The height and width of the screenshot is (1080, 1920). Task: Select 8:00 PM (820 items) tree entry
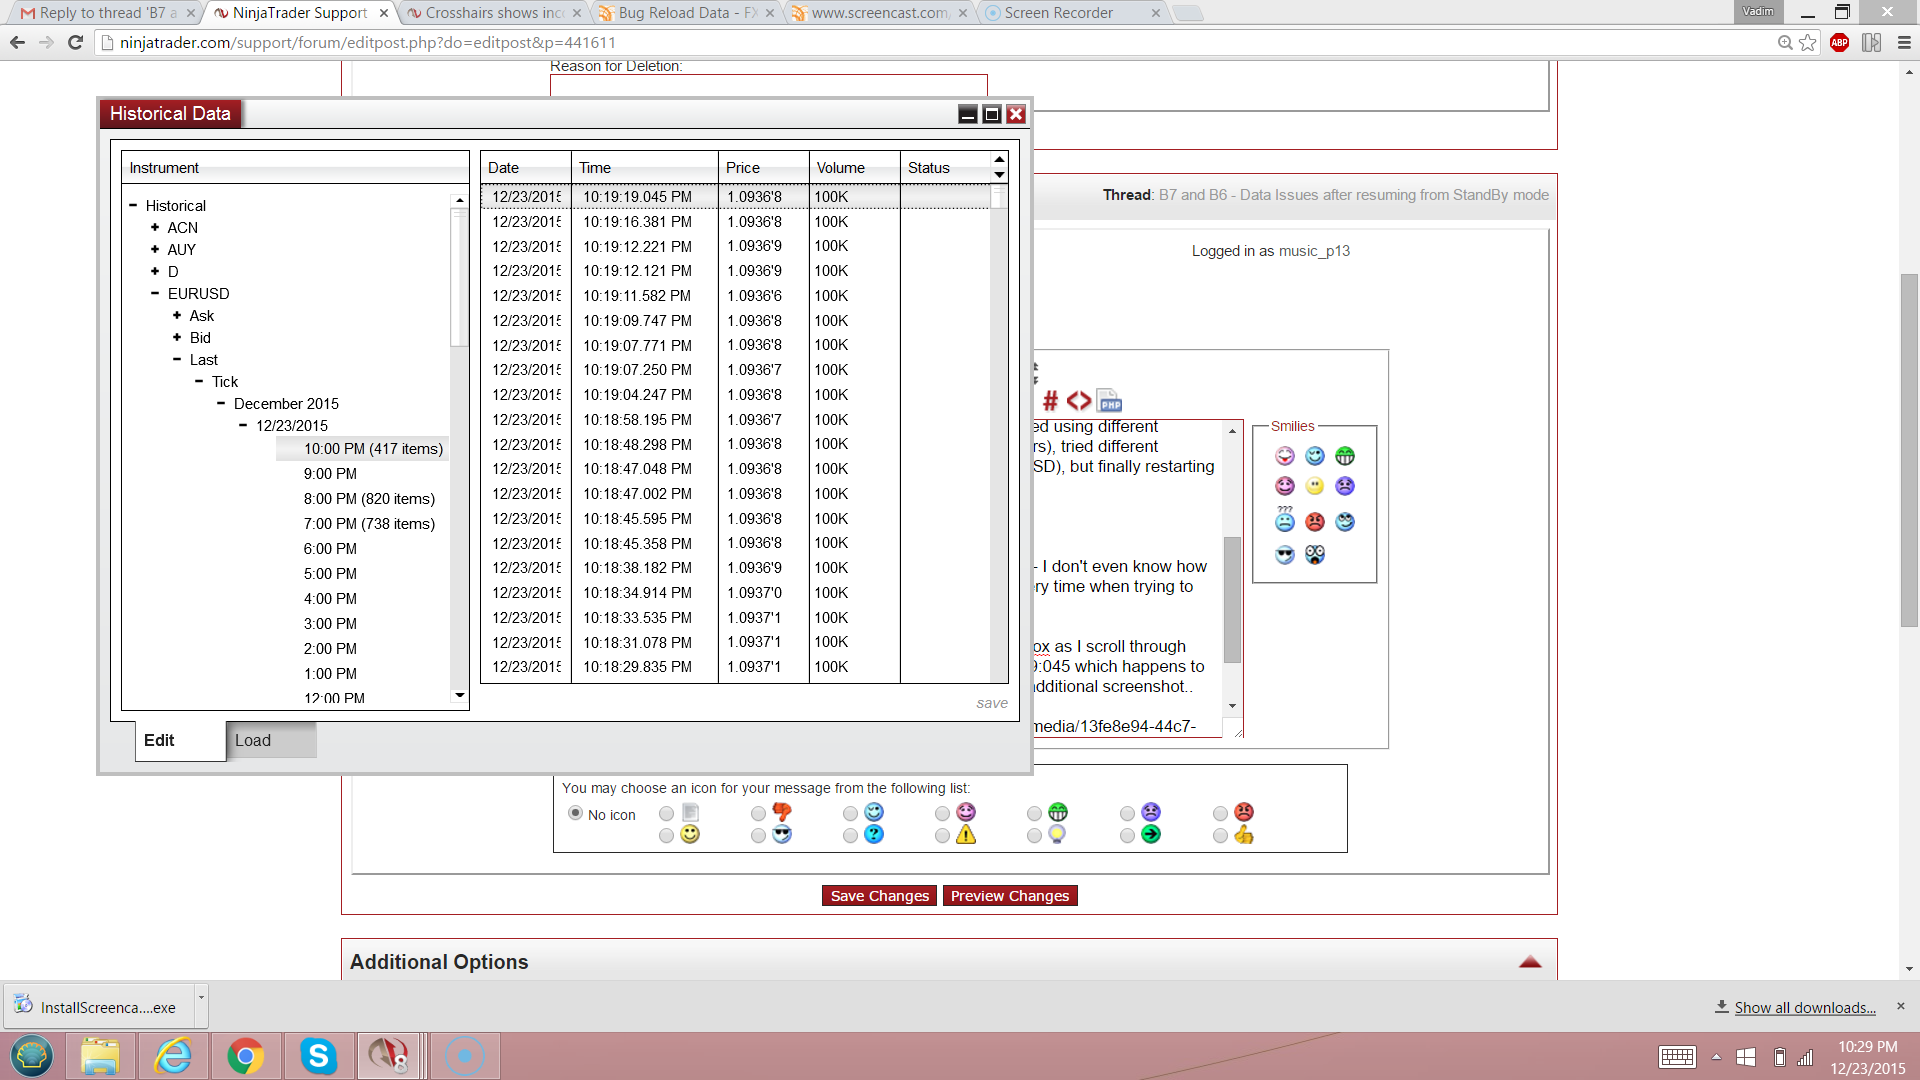[368, 499]
